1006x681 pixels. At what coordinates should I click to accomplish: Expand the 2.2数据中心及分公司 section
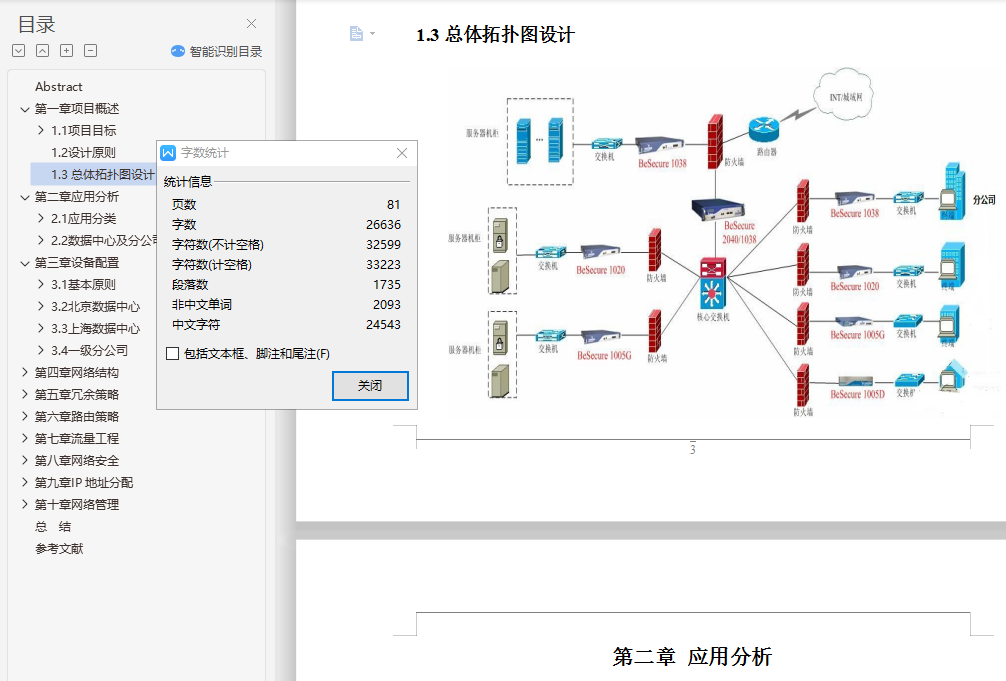coord(41,240)
